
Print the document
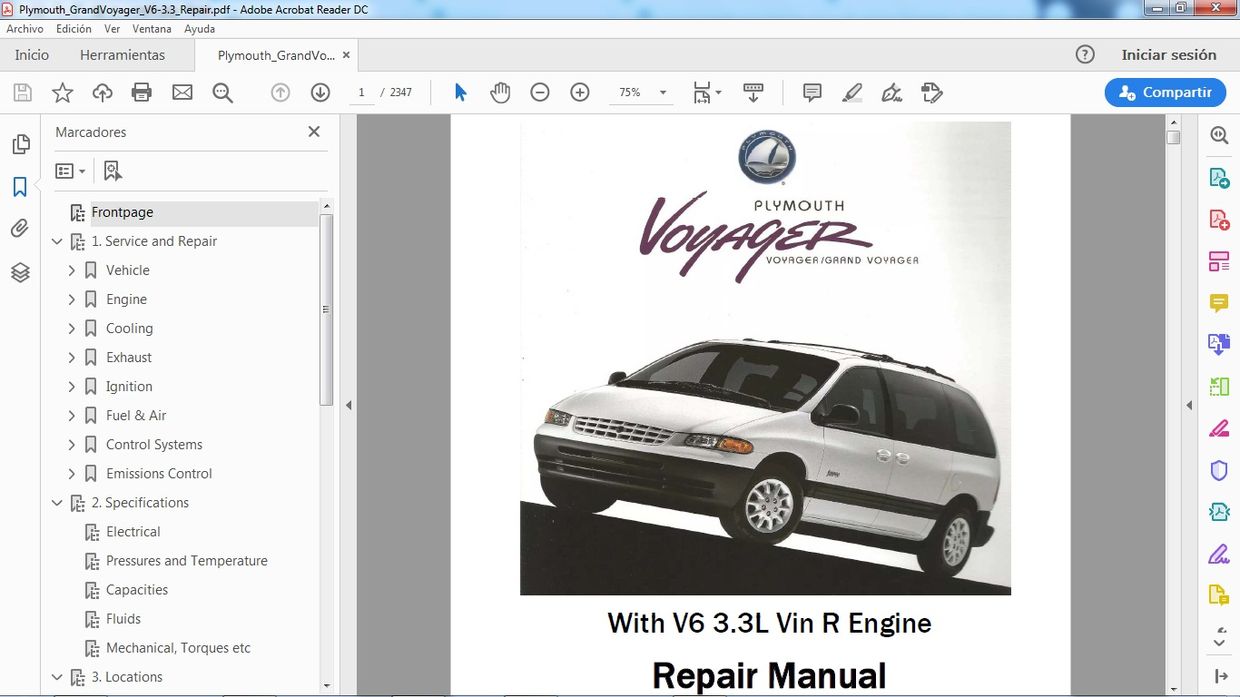(x=142, y=93)
